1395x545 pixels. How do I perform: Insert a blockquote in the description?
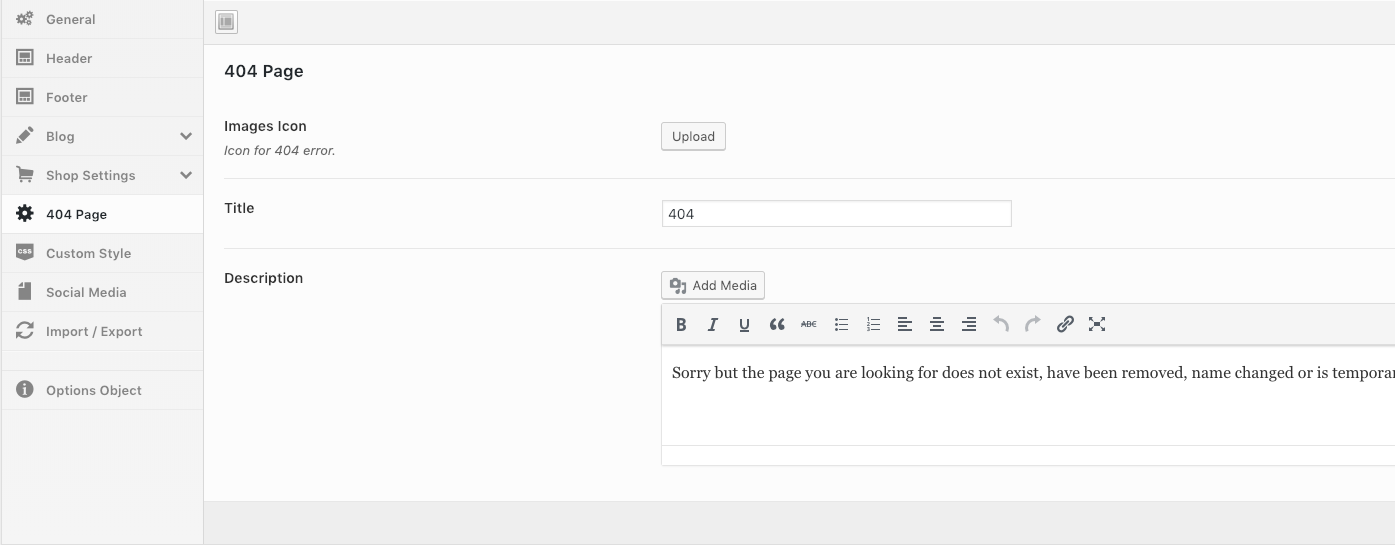point(777,324)
